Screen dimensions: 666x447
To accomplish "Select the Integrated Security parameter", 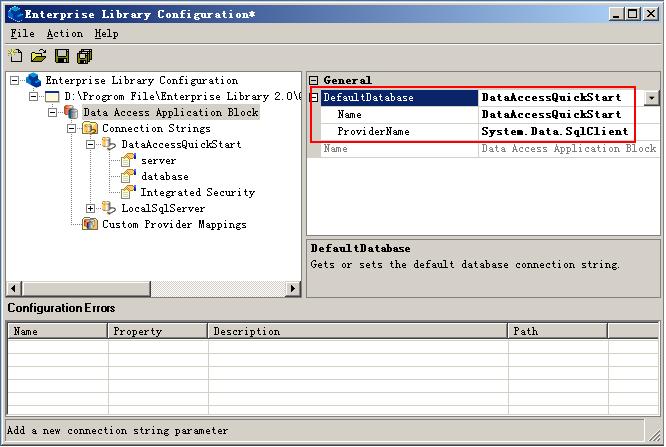I will (x=197, y=193).
